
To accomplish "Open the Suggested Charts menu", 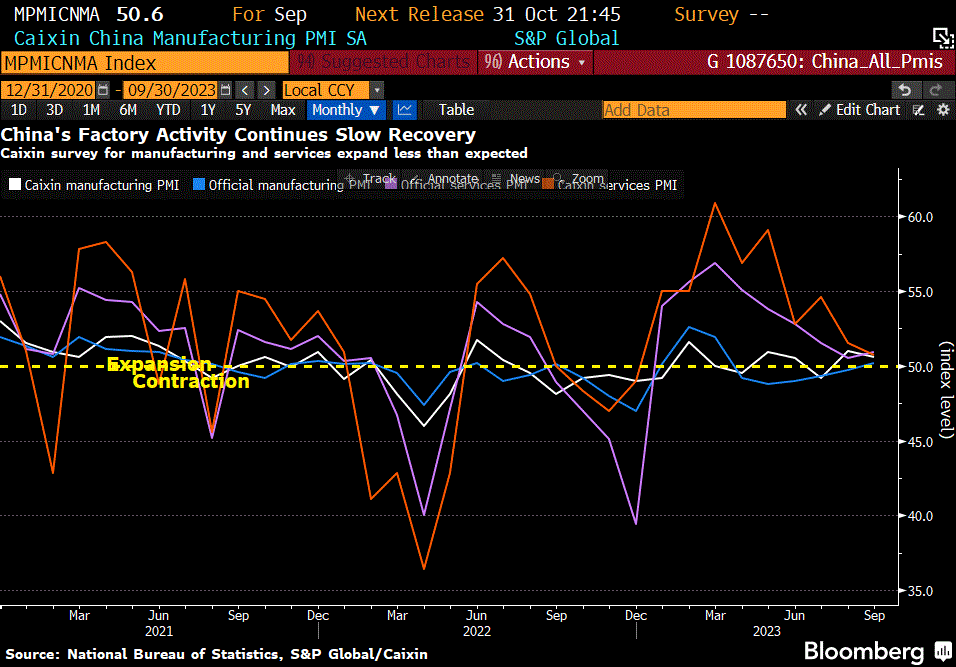I will tap(383, 62).
